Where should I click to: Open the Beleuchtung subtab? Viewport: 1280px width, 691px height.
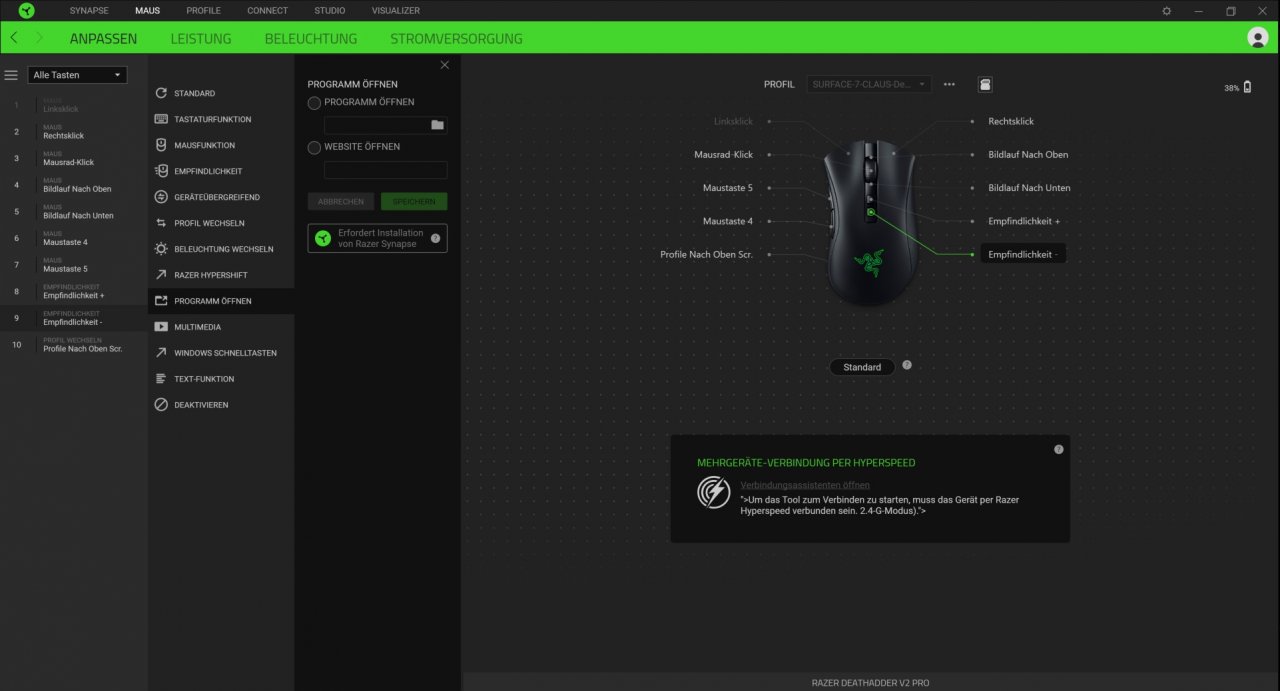tap(311, 38)
